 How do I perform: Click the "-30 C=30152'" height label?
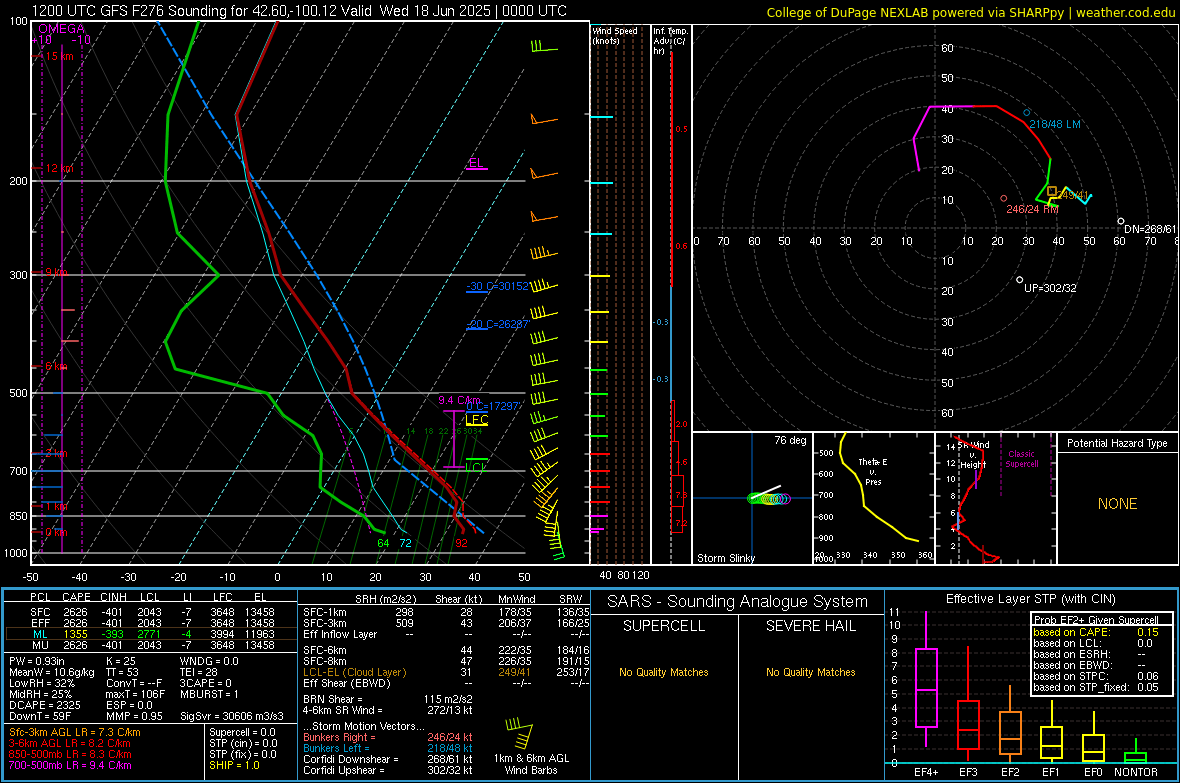point(497,286)
